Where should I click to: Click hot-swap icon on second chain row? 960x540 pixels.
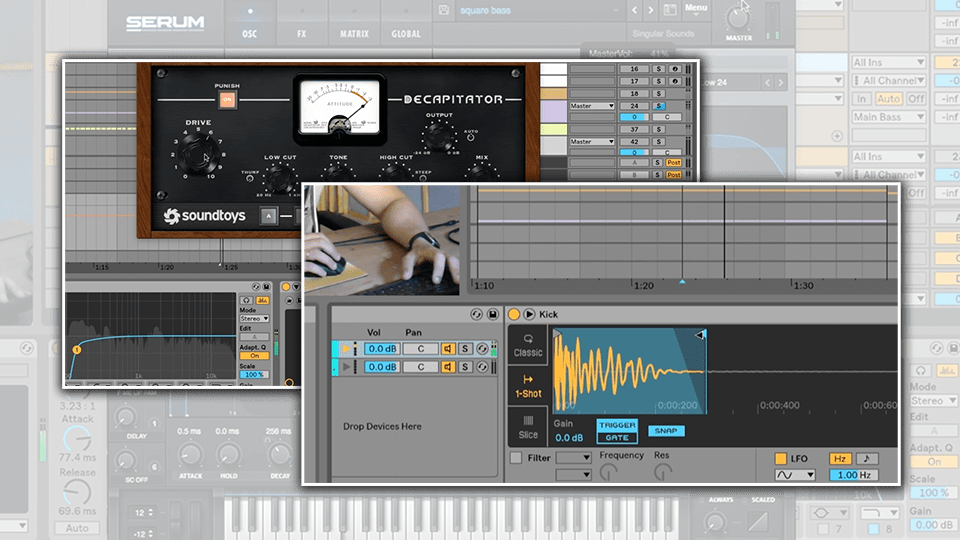482,367
